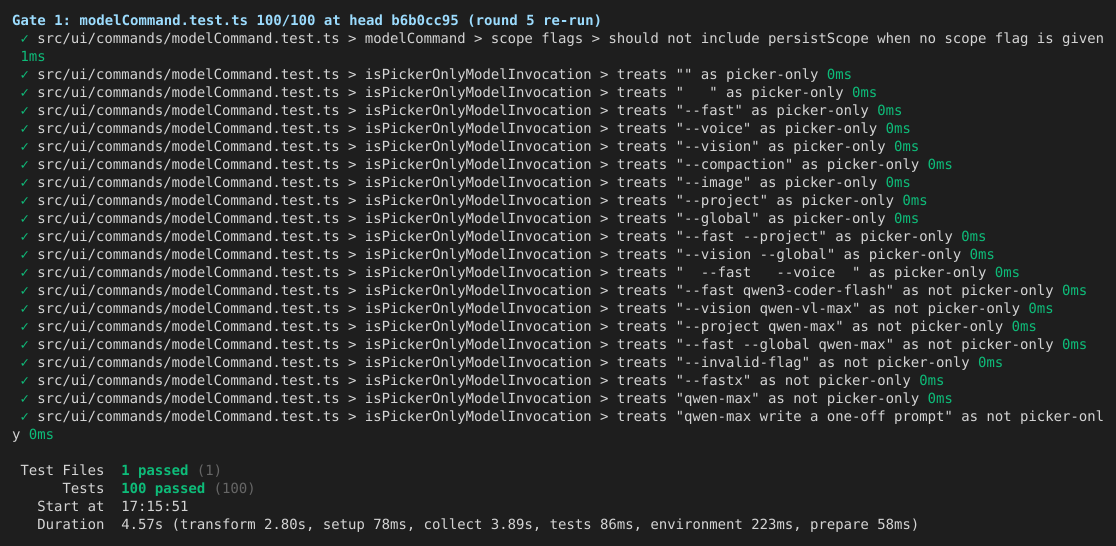This screenshot has width=1116, height=546.
Task: Click the checkmark for "qwen-max write a one-off prompt" test
Action: click(25, 416)
